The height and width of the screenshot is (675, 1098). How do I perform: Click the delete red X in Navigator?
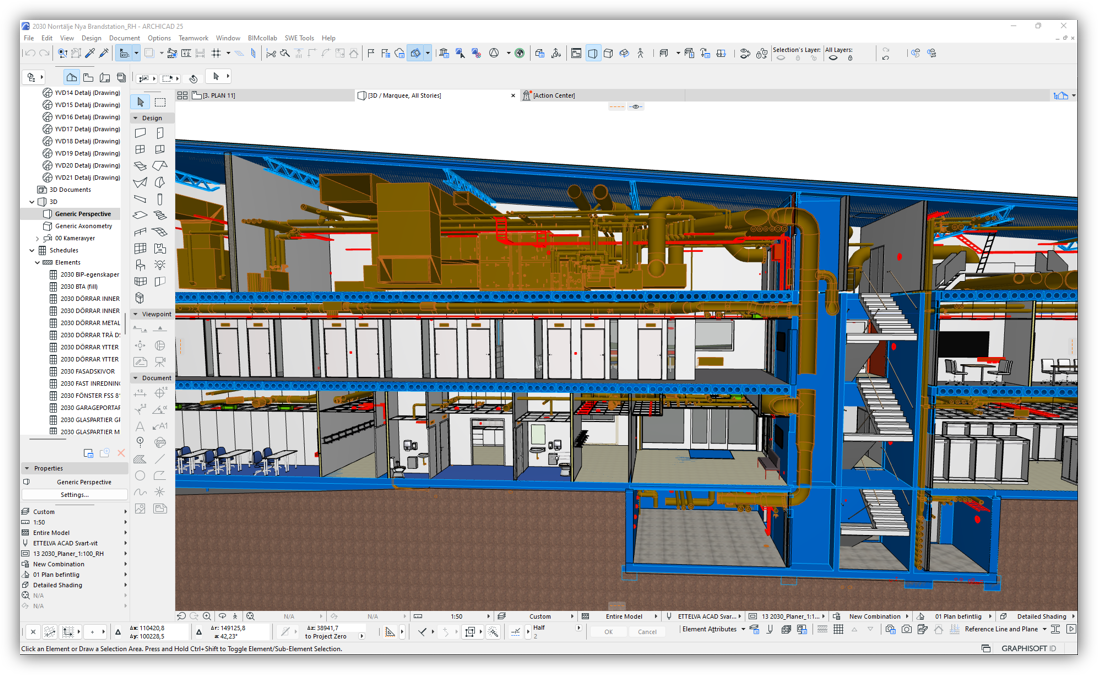[x=121, y=454]
